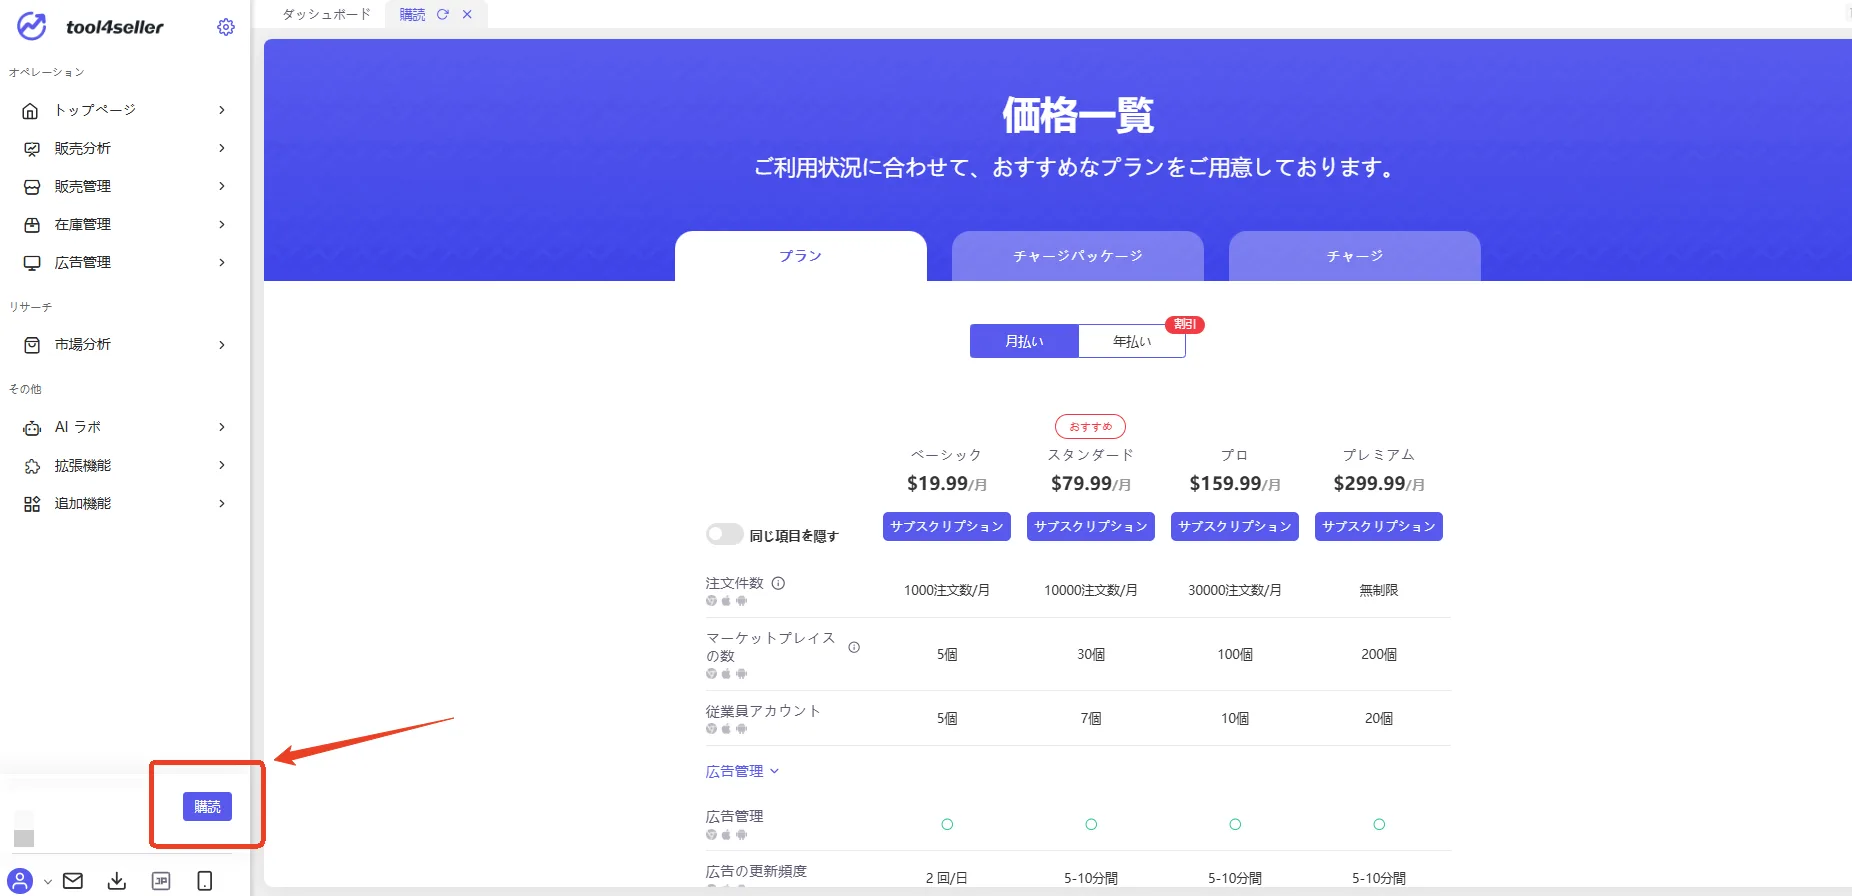Click the 販売管理 store icon

point(31,186)
